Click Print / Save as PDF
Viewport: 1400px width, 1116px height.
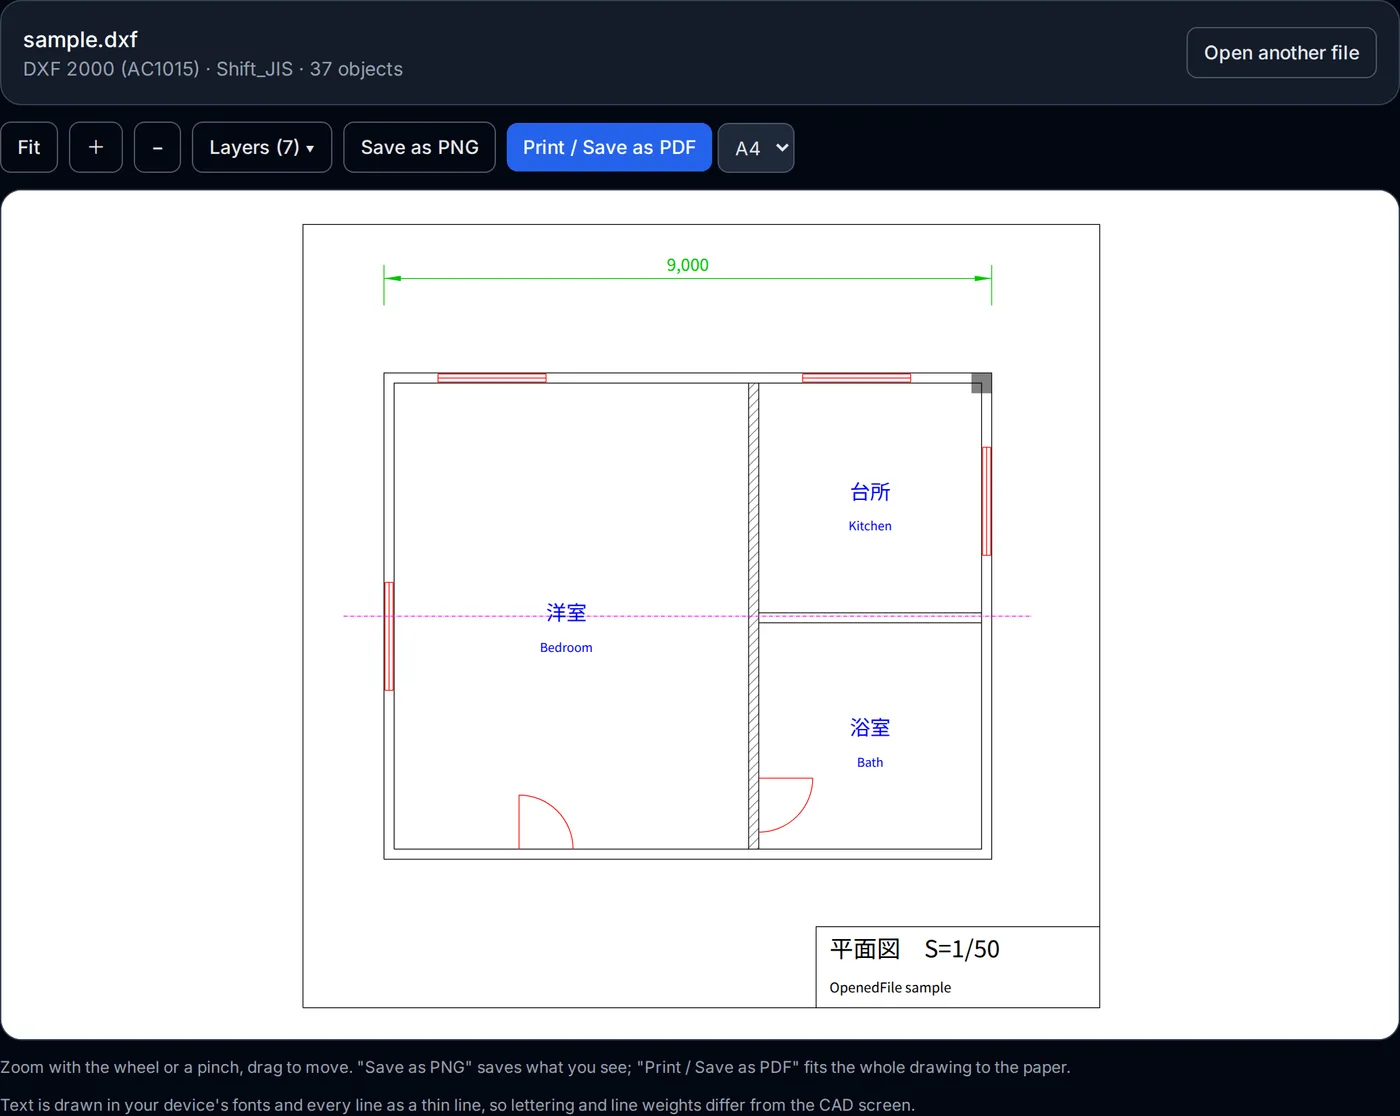pyautogui.click(x=609, y=147)
